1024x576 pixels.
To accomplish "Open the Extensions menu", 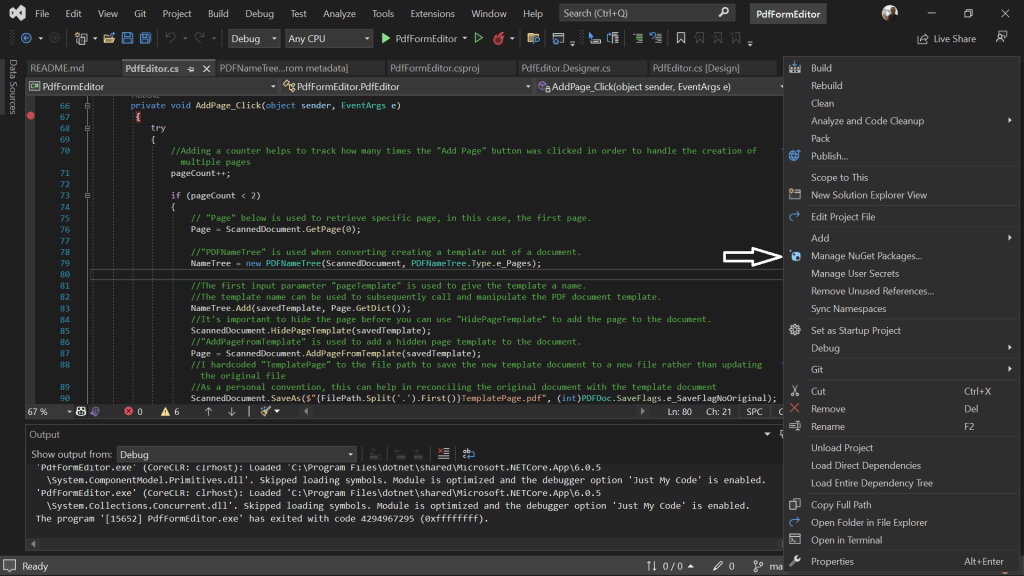I will click(x=432, y=13).
